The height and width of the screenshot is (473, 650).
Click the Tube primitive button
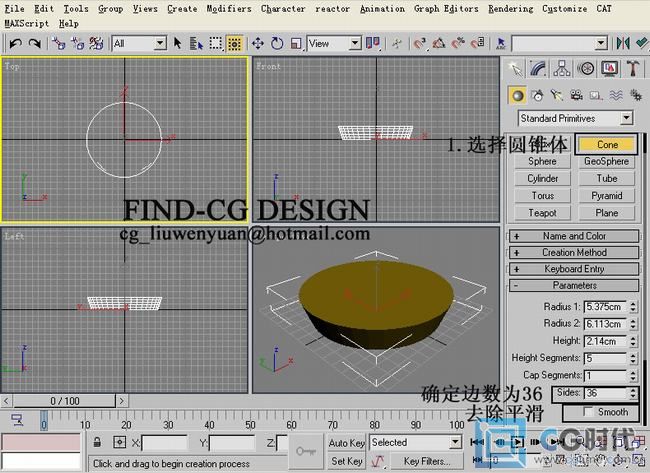click(x=606, y=179)
